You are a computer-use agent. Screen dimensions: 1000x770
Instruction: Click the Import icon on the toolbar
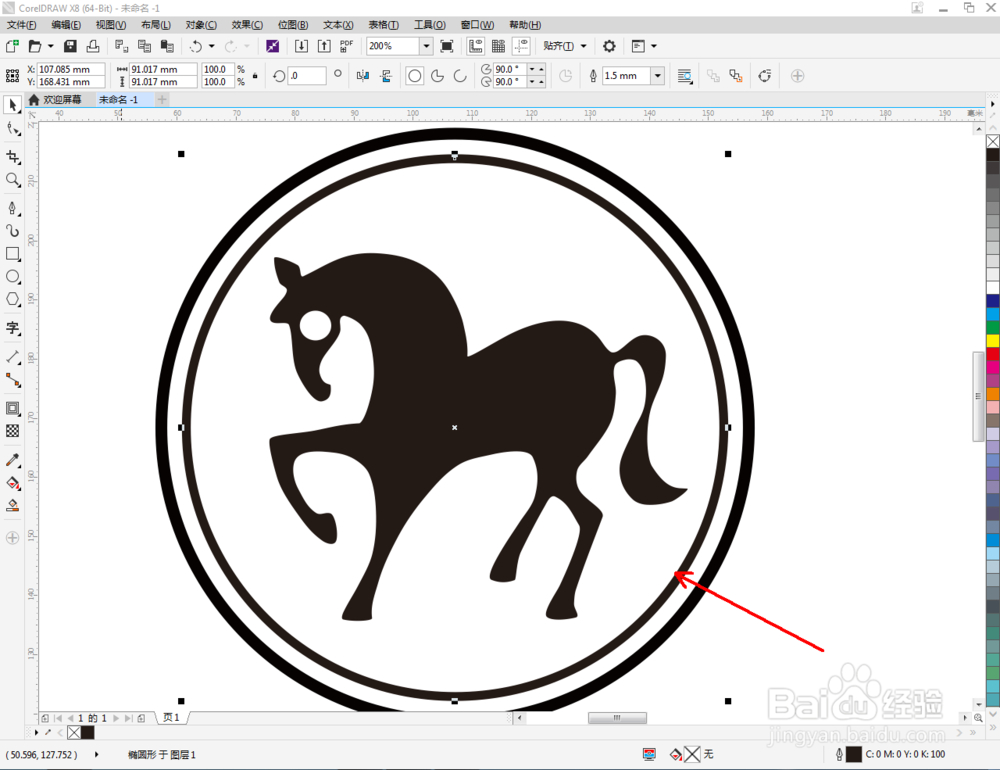click(x=301, y=46)
